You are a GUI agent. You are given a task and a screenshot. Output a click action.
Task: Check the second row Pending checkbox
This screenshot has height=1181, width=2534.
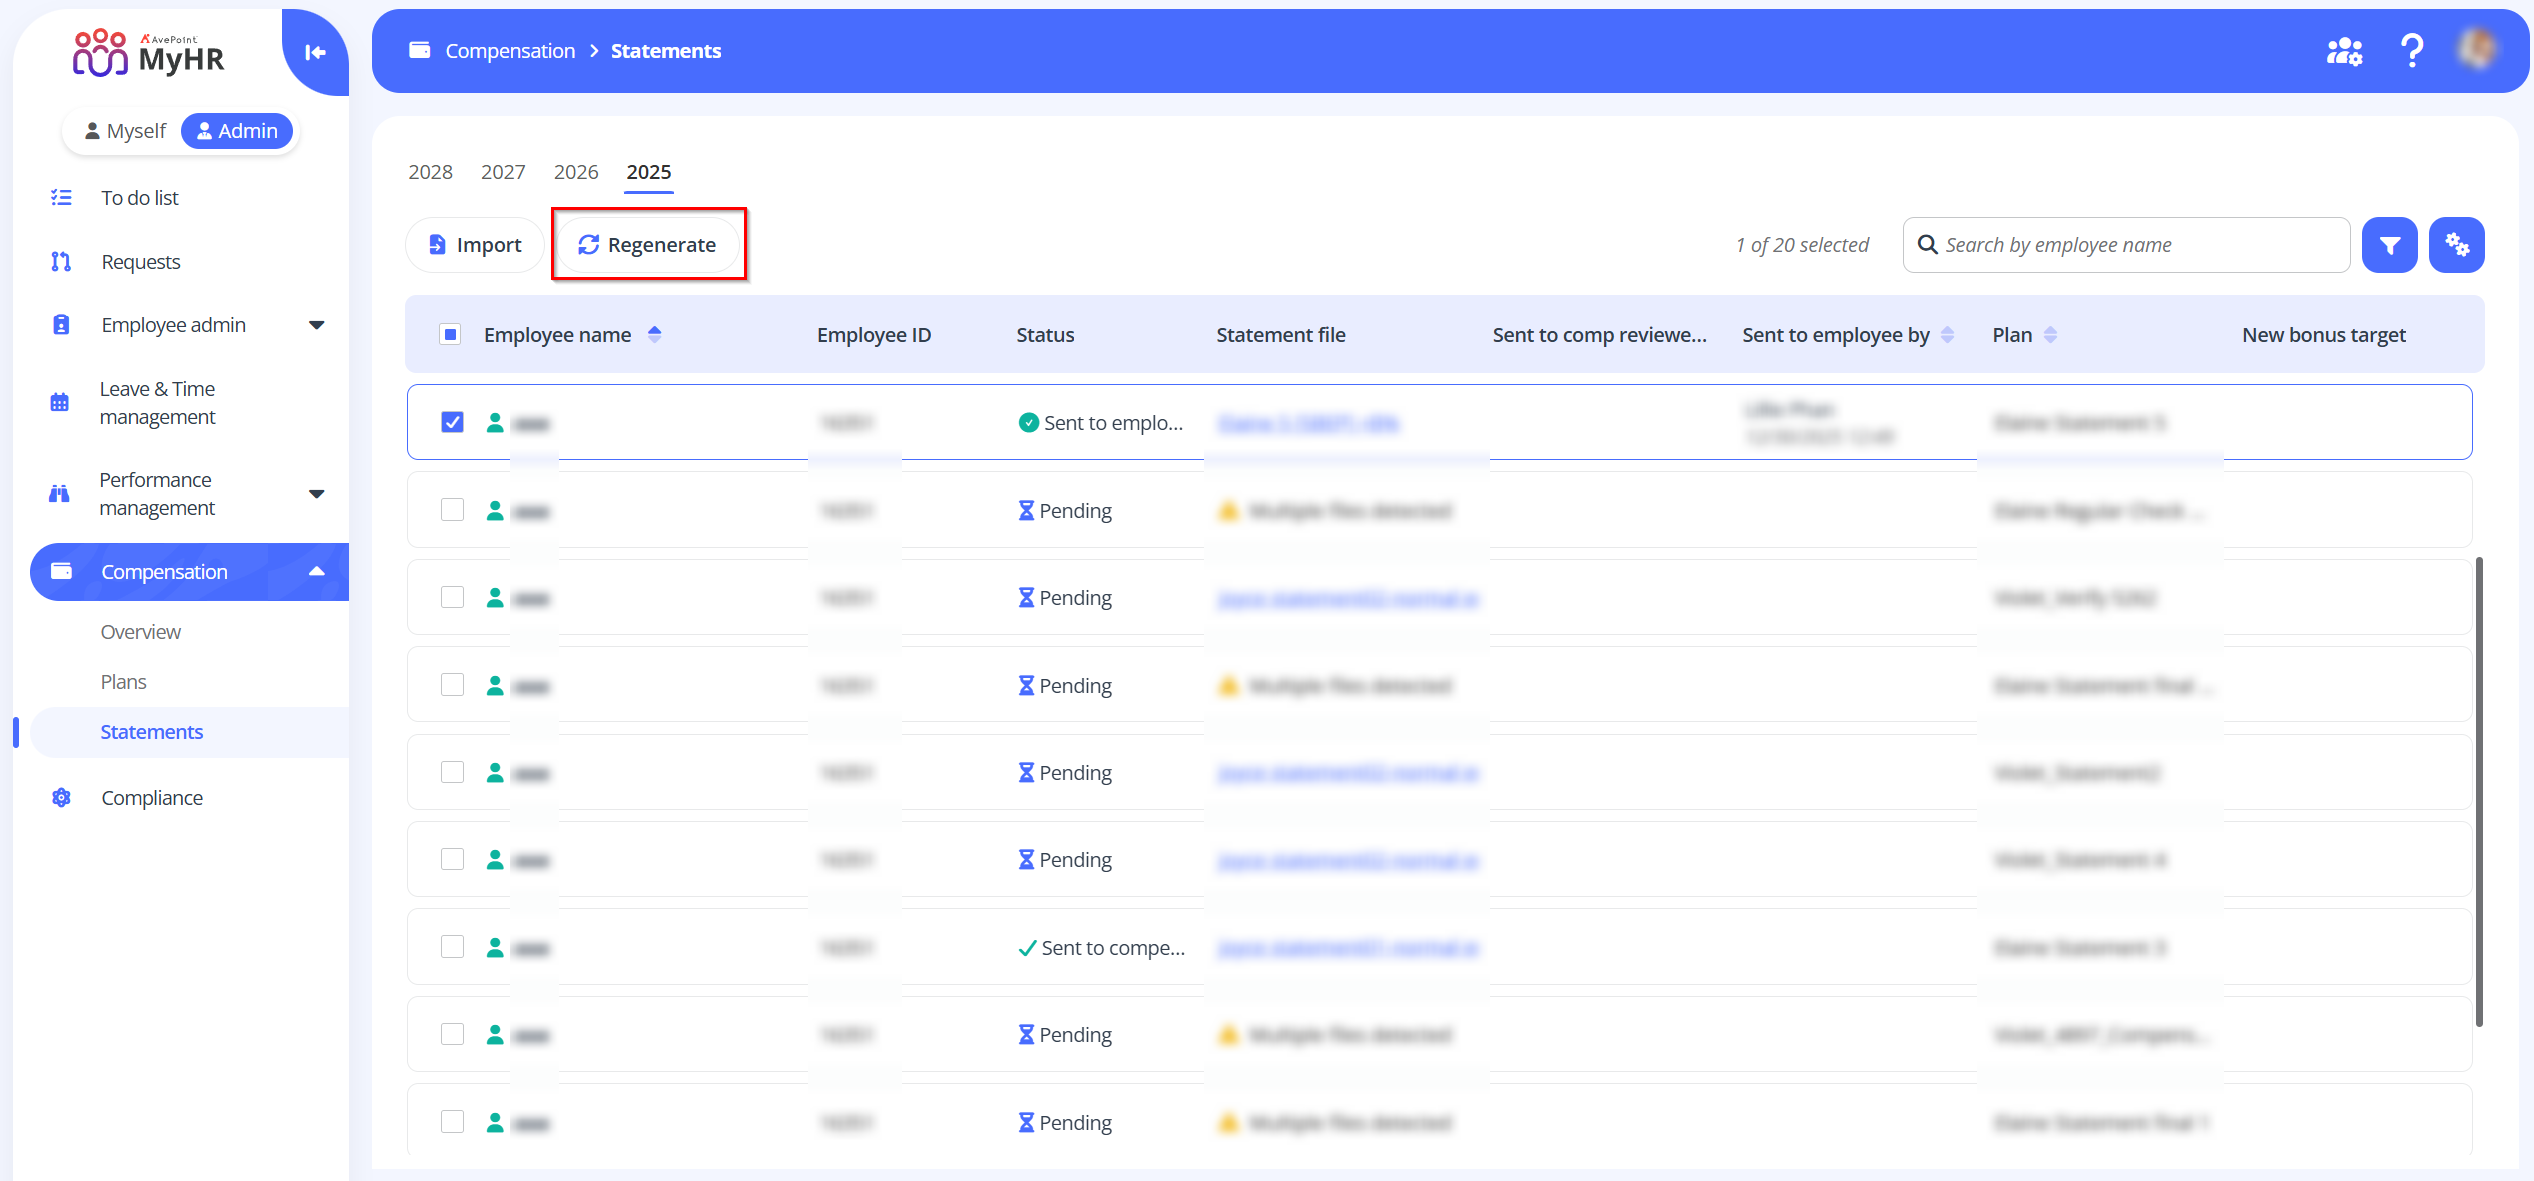click(452, 510)
